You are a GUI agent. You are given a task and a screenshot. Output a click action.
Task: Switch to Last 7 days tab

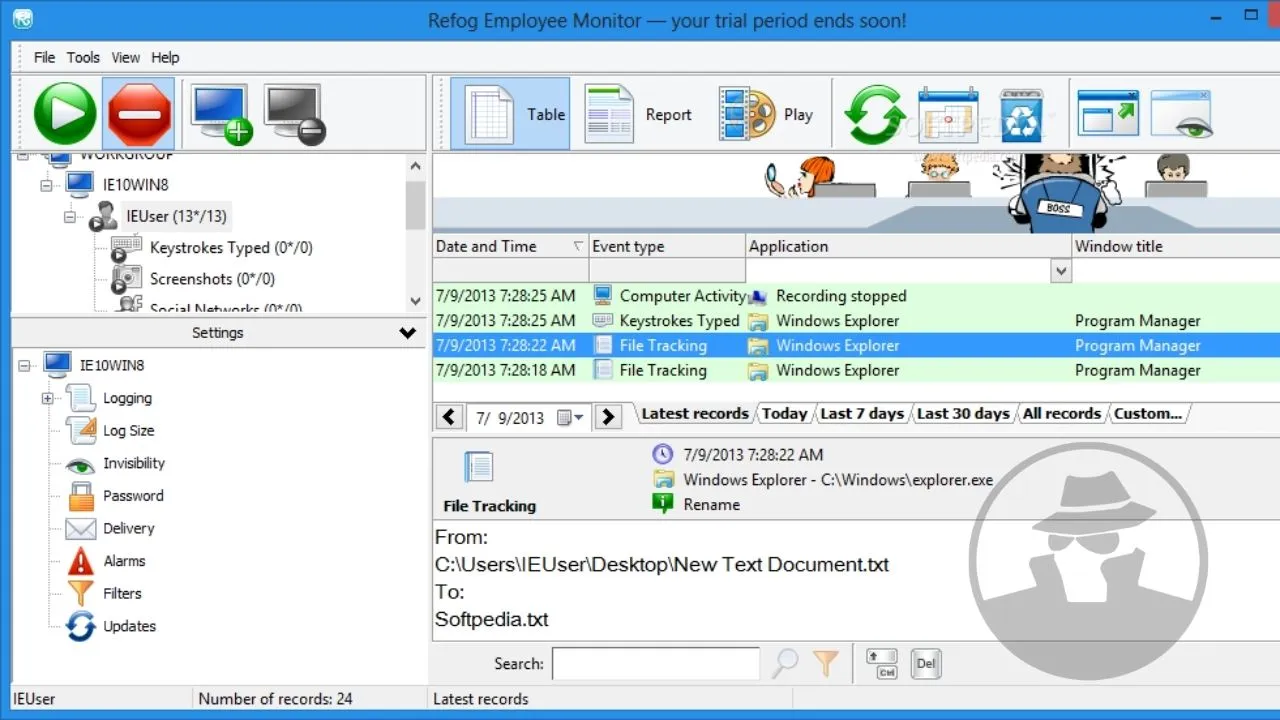862,413
